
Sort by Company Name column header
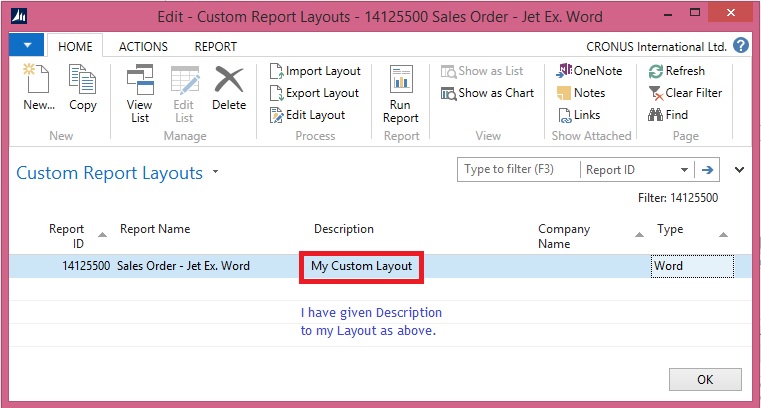(564, 236)
